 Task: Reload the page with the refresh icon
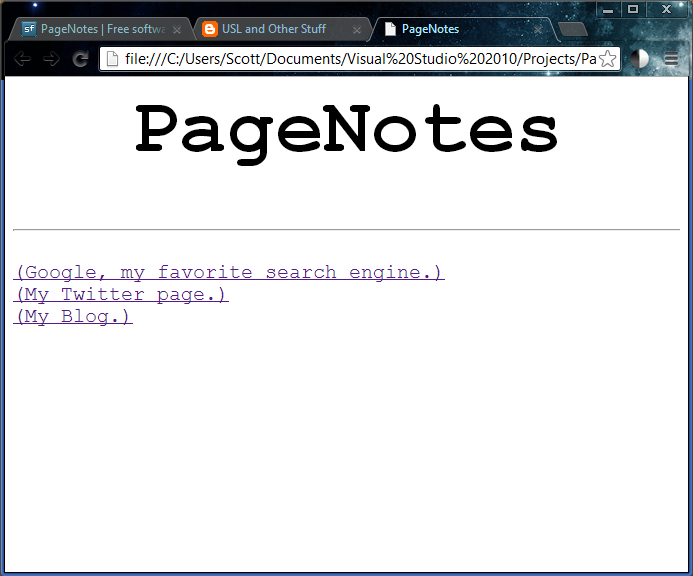(80, 59)
